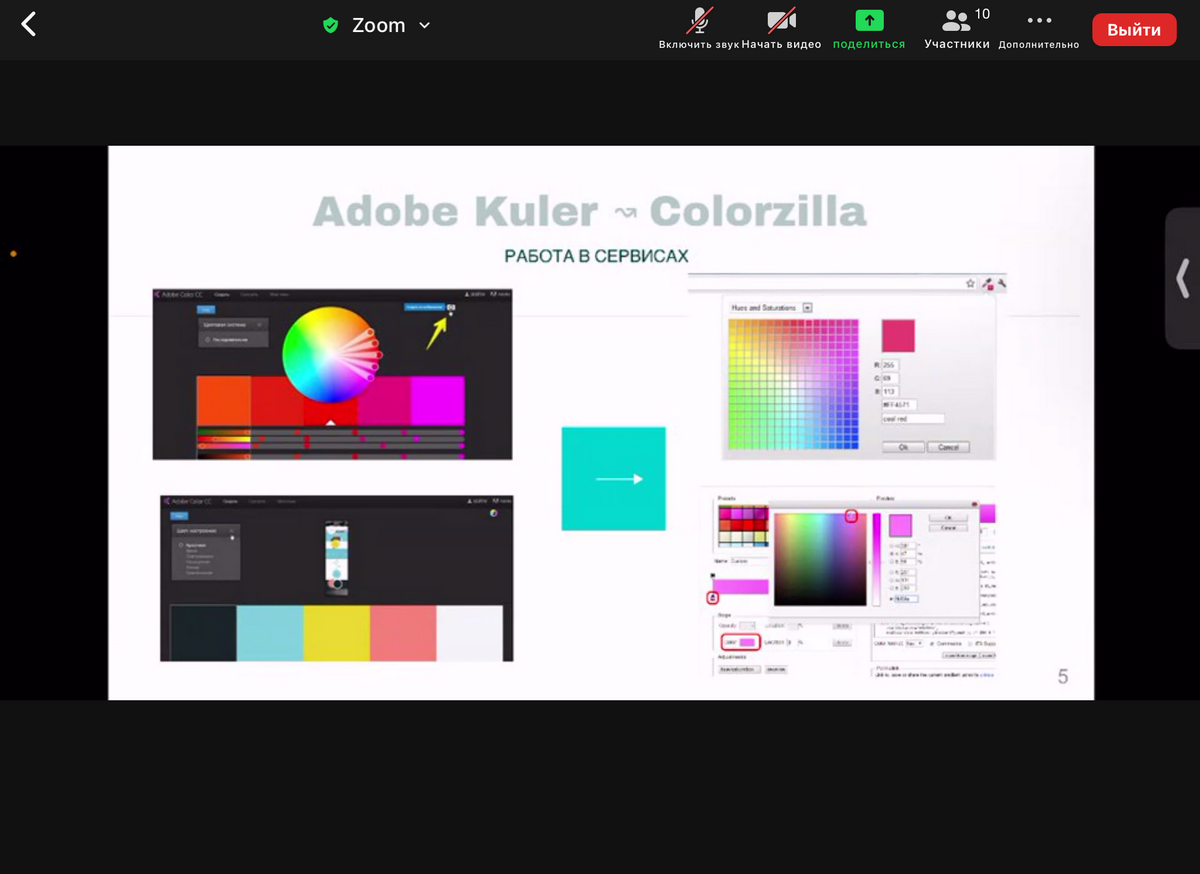Pick the magenta swatch in the upper palette
This screenshot has width=1200, height=874.
pos(438,402)
